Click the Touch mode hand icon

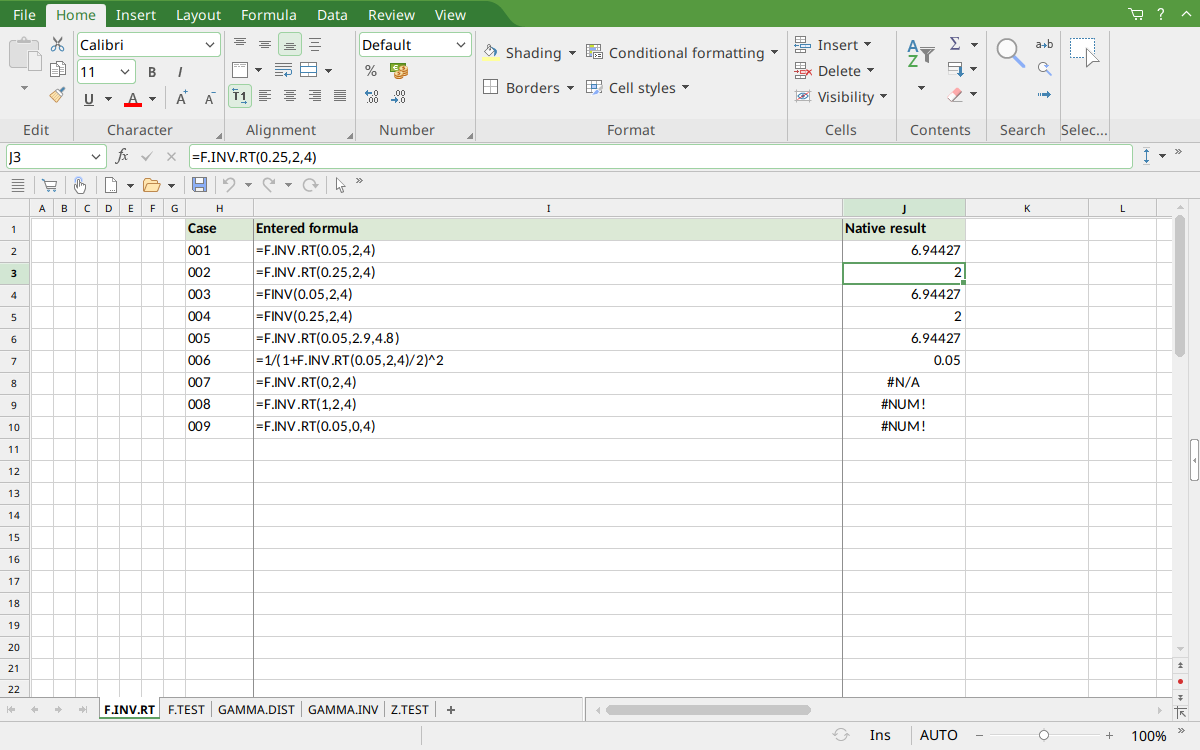point(79,185)
